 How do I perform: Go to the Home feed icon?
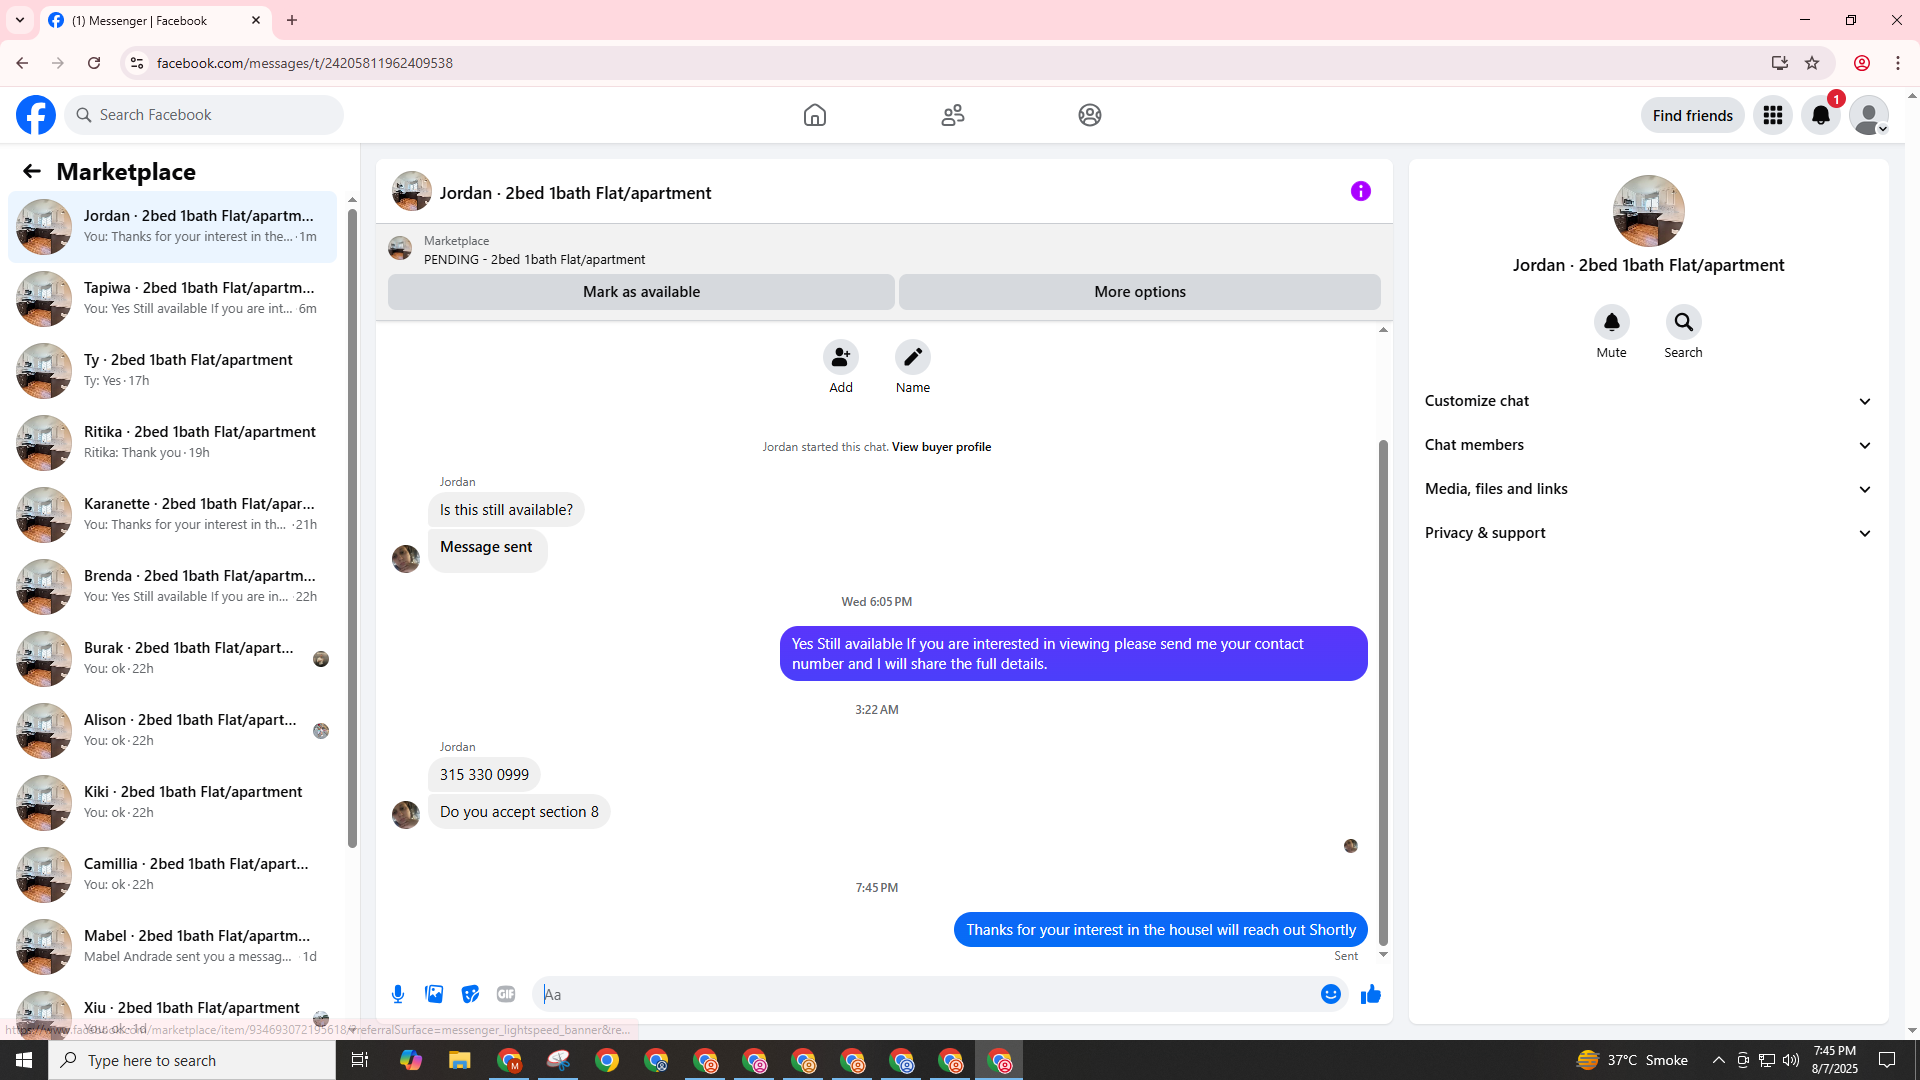point(815,115)
